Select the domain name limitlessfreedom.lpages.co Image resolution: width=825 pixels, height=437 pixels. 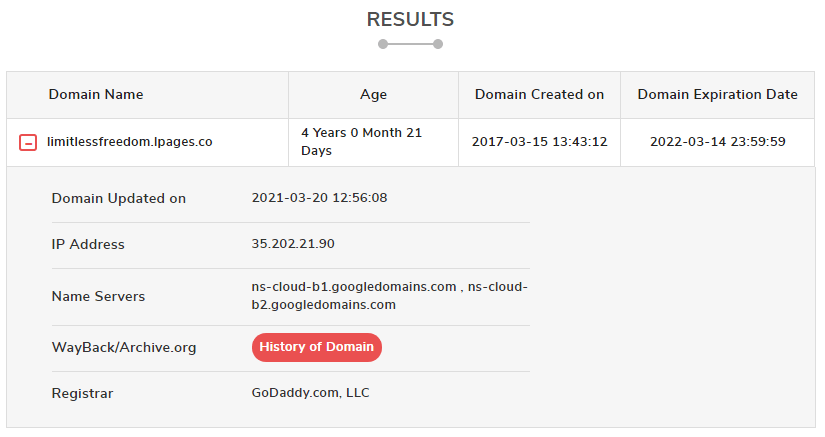click(x=129, y=142)
